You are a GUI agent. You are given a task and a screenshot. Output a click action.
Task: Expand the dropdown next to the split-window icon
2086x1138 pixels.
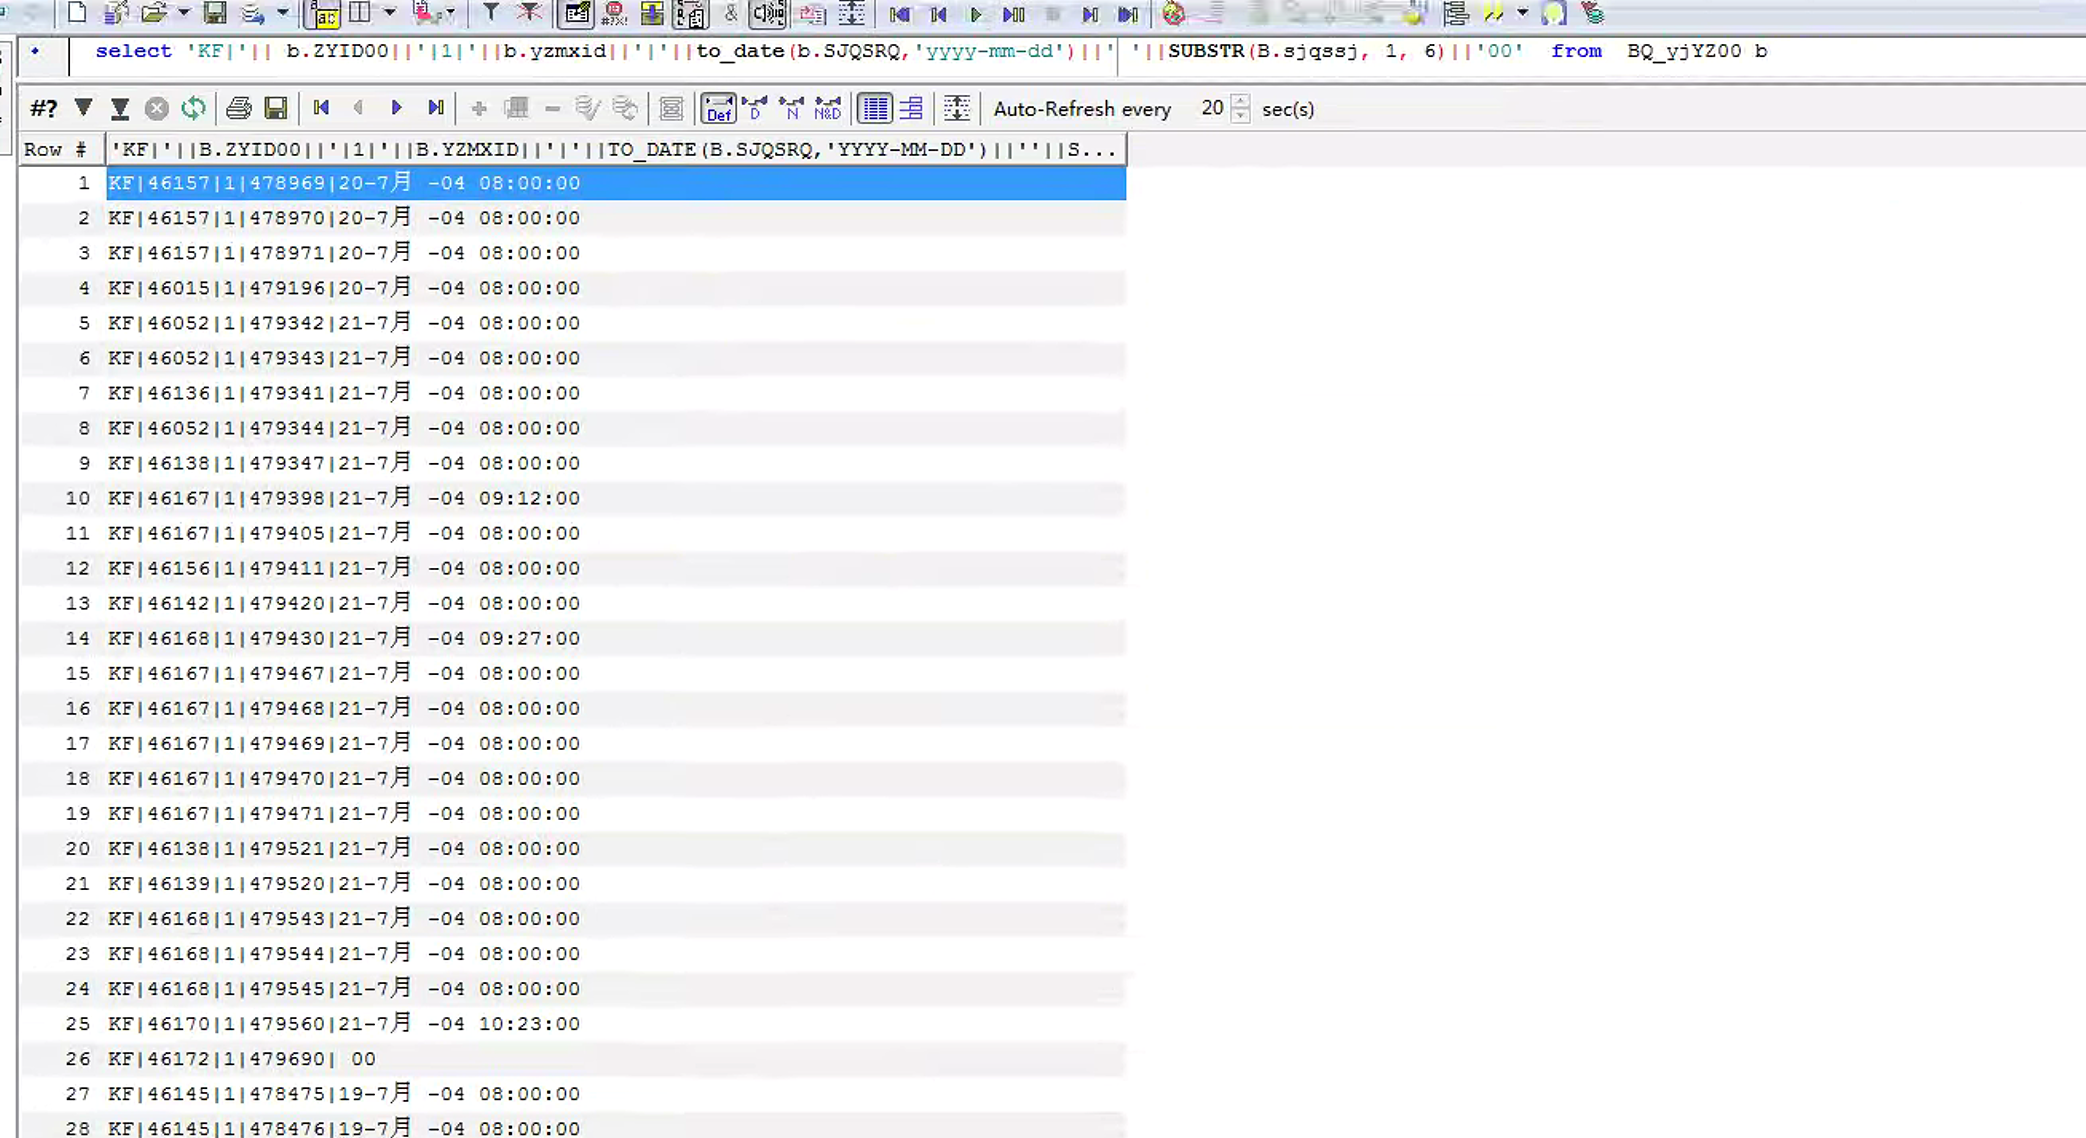(x=390, y=13)
